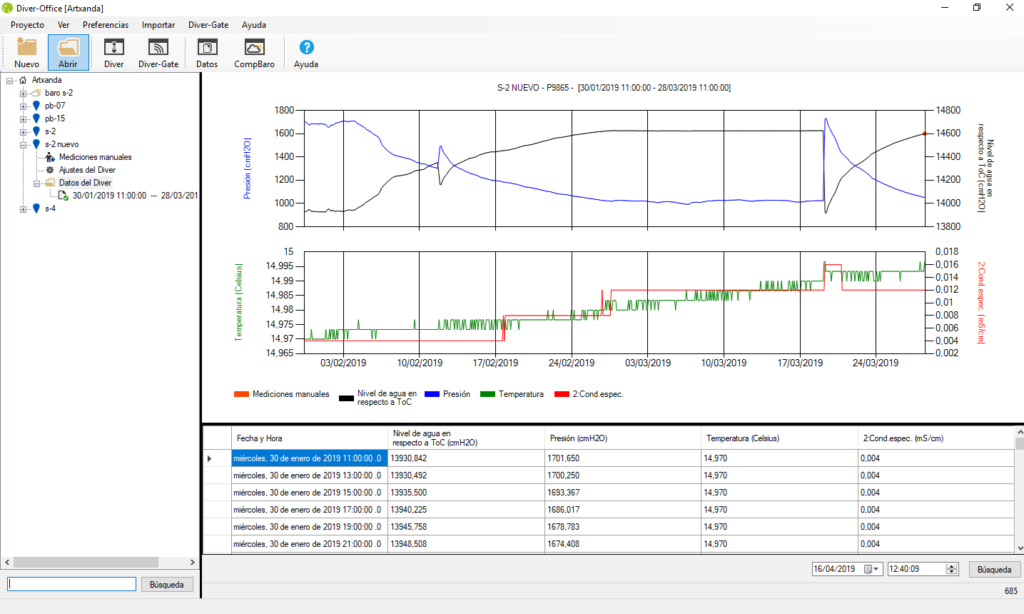Click the cell with value 13935,500
Image resolution: width=1024 pixels, height=614 pixels.
click(x=466, y=493)
